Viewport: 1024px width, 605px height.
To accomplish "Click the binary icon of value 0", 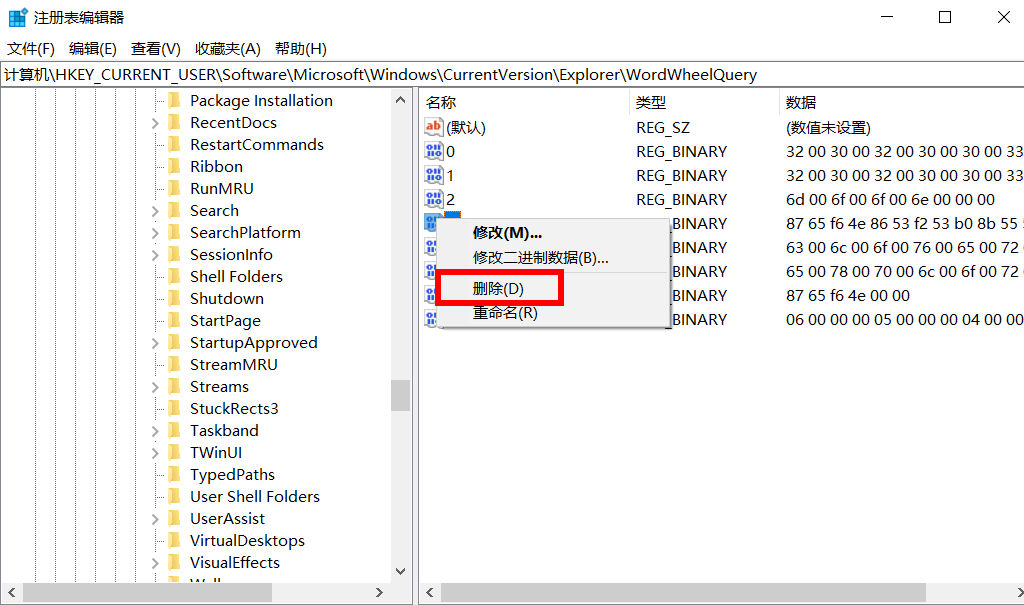I will [x=434, y=152].
